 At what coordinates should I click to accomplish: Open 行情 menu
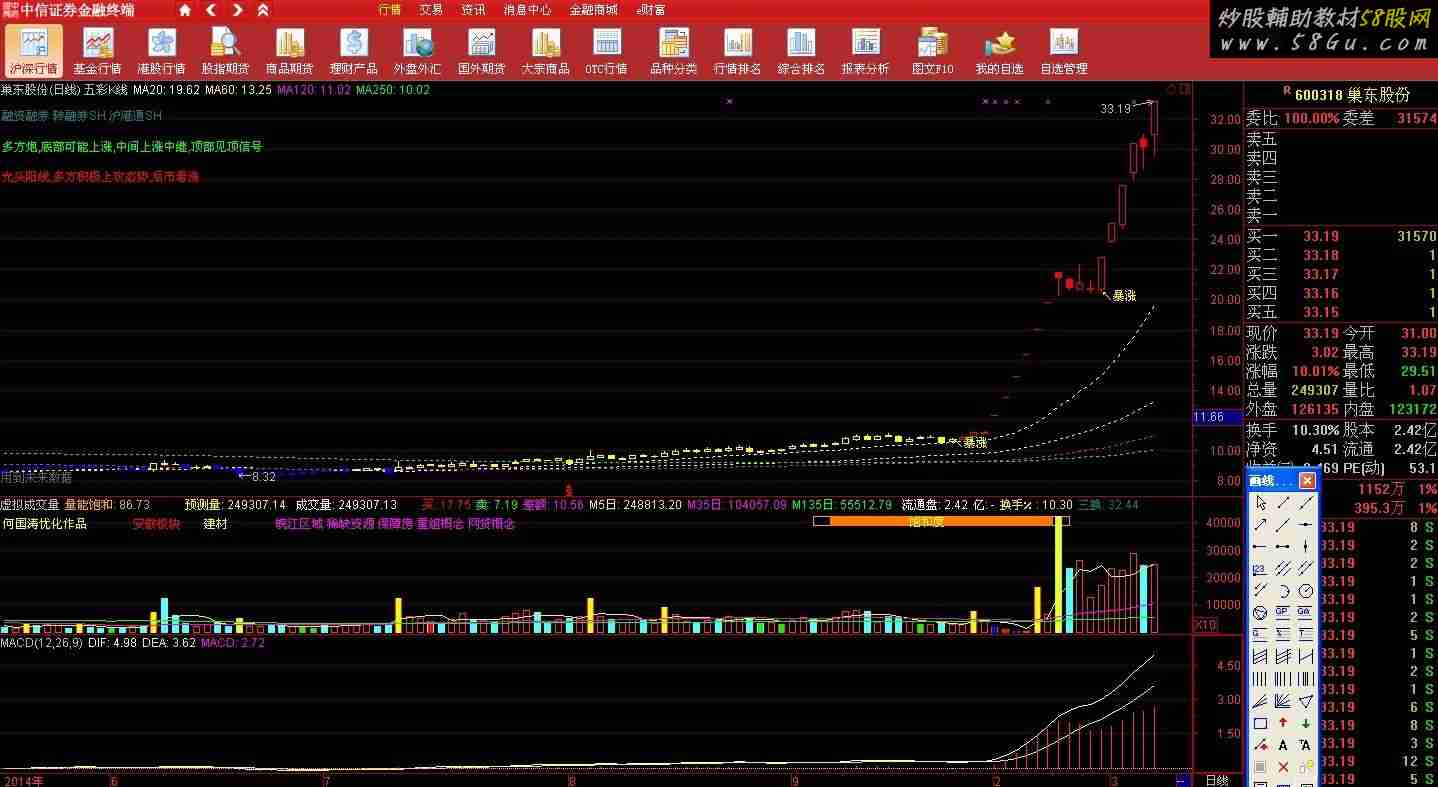[x=390, y=10]
